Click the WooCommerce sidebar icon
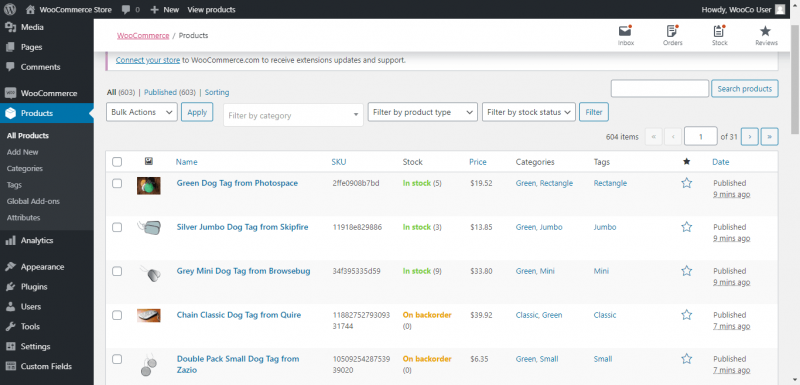800x385 pixels. click(10, 93)
